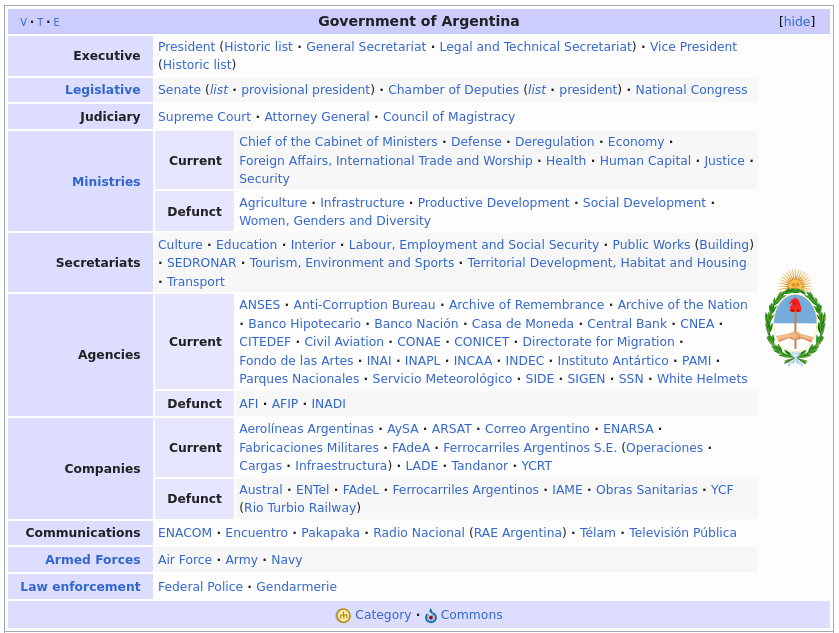Open Foreign Affairs, International Trade and Worship
Image resolution: width=839 pixels, height=633 pixels.
pyautogui.click(x=386, y=161)
